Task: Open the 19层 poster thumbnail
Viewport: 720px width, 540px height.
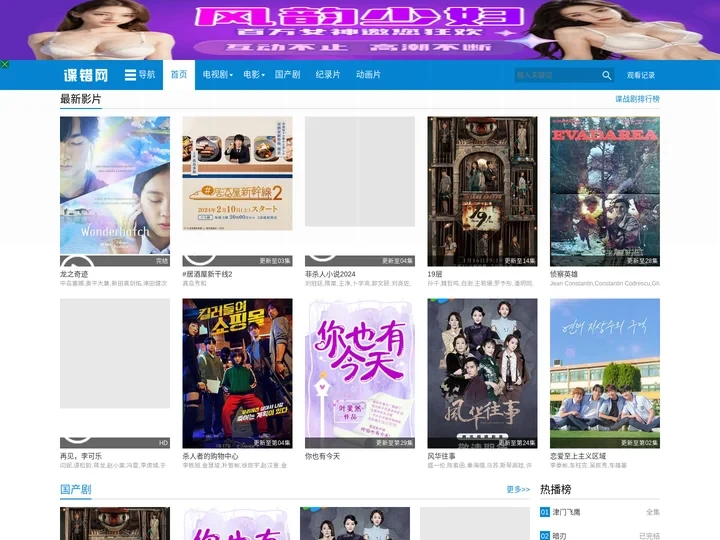Action: tap(482, 191)
